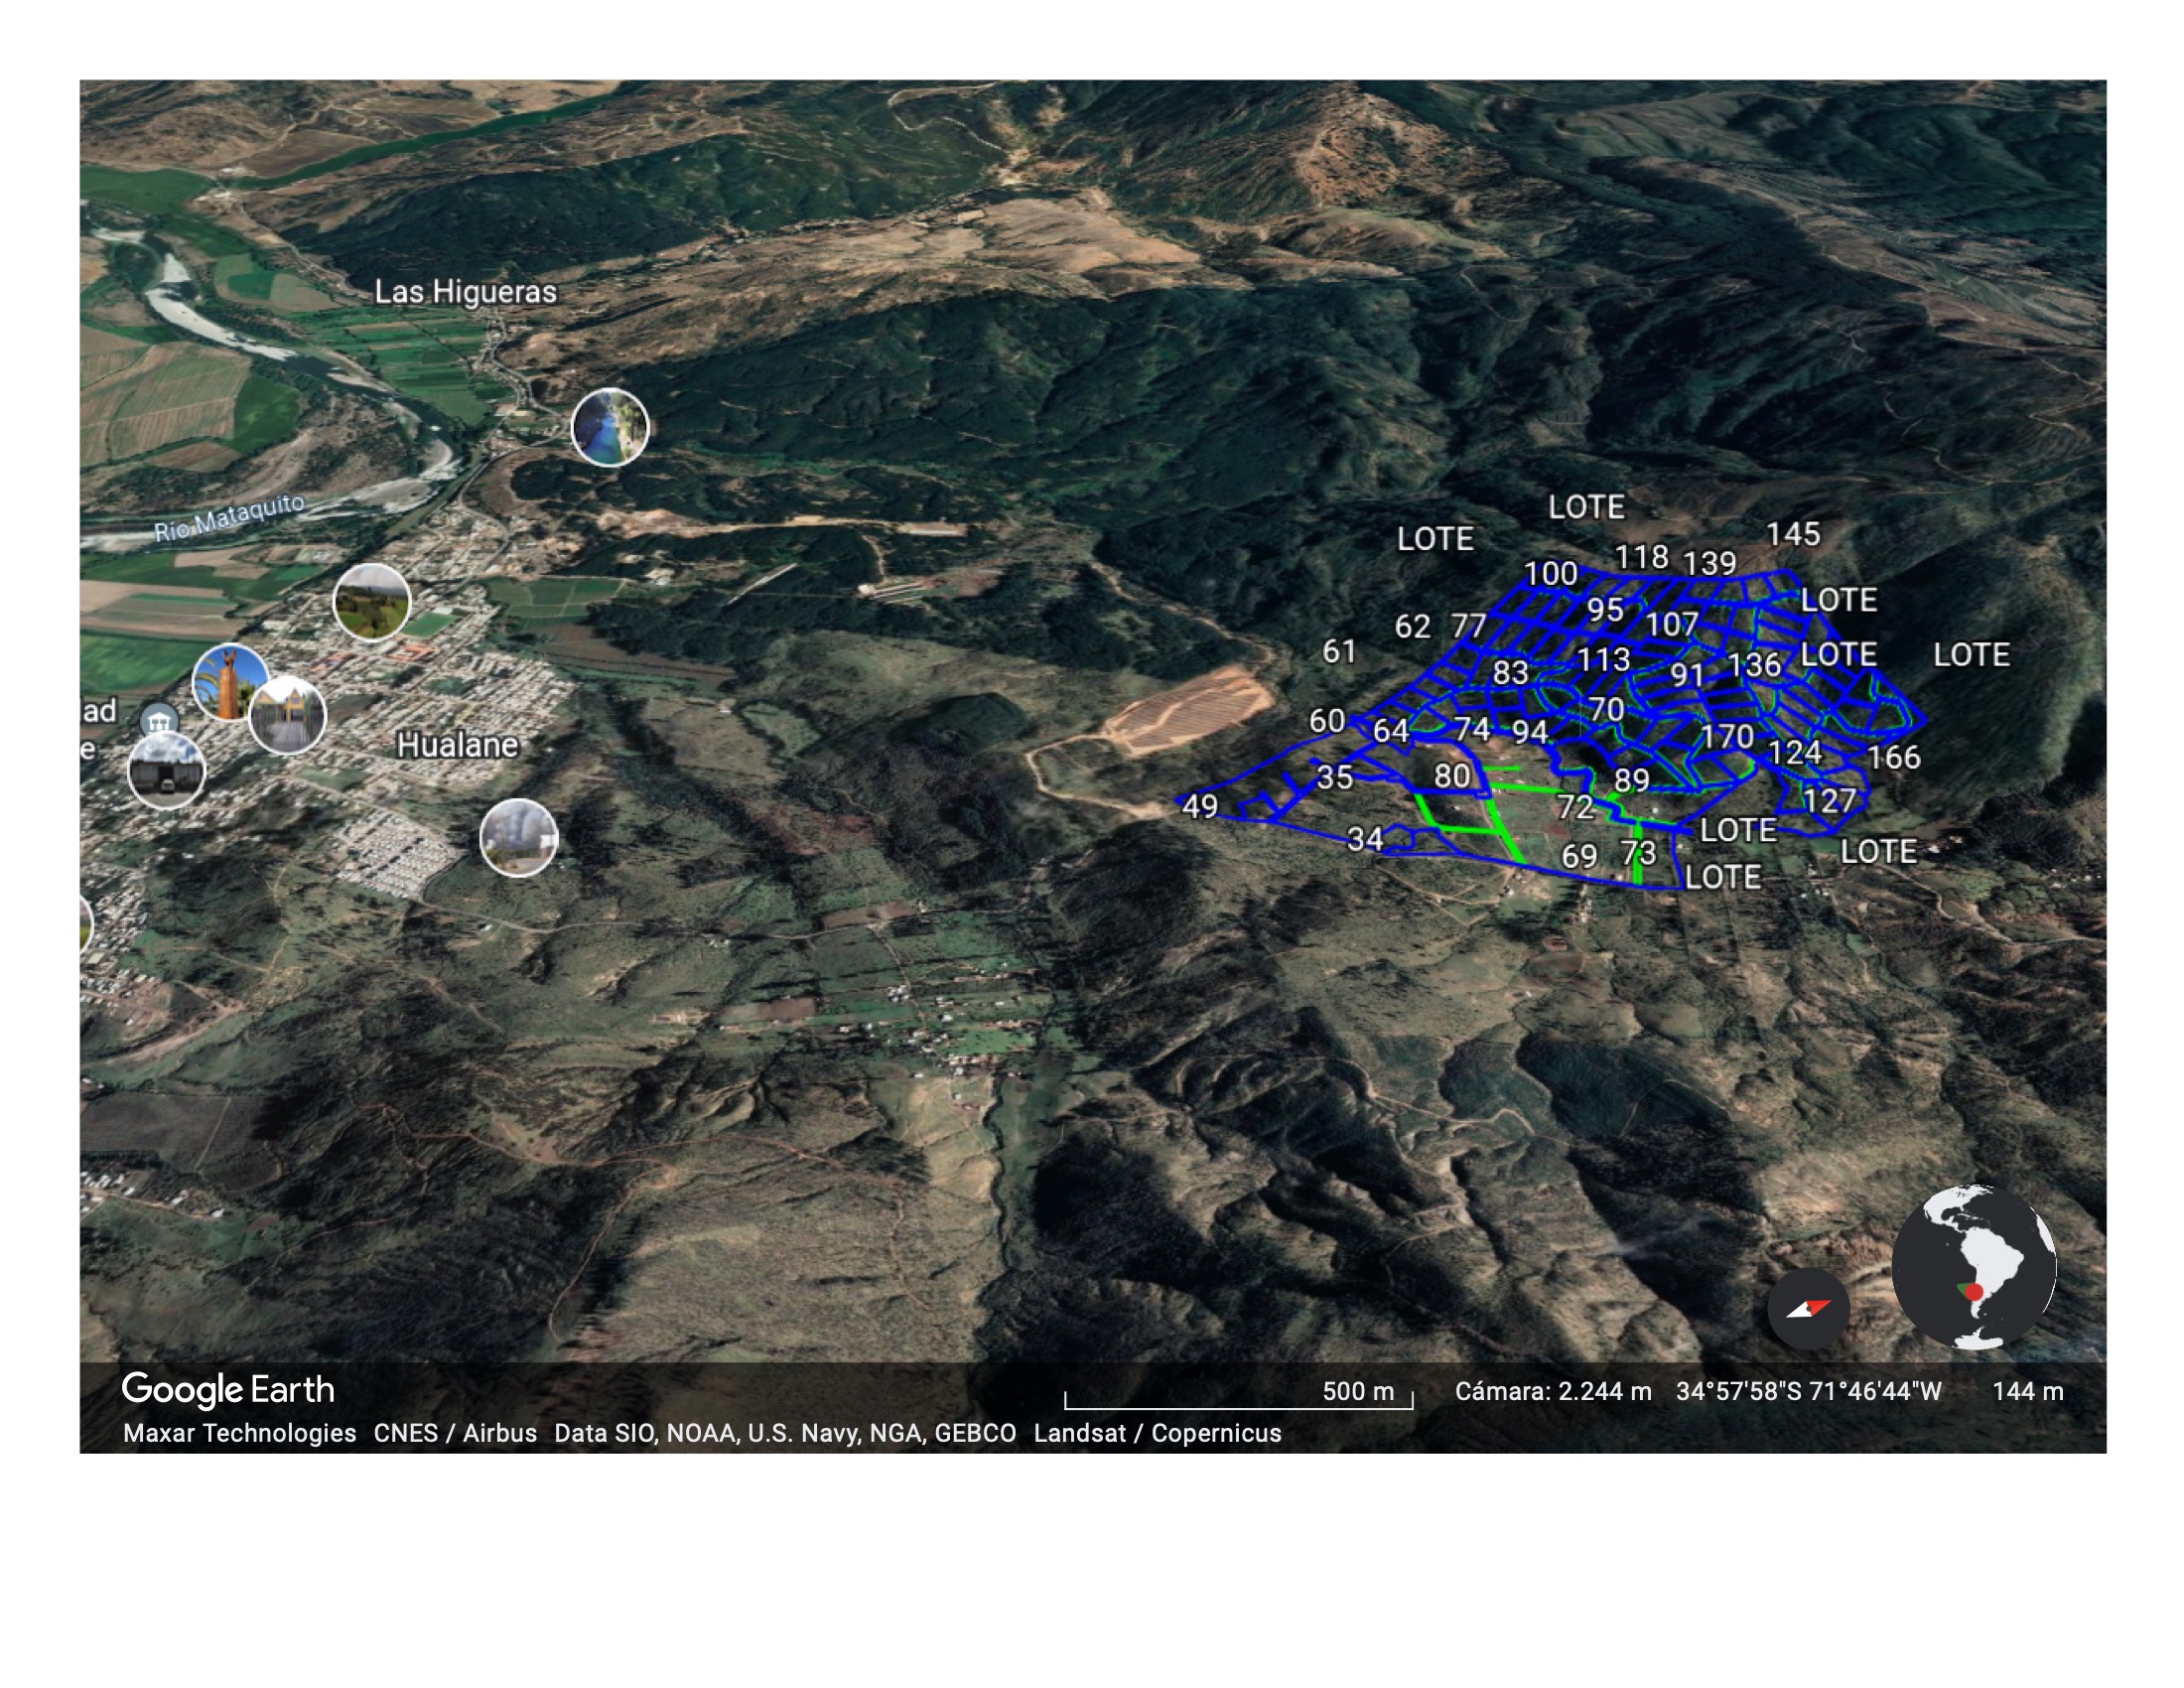Open the blue lake photo marker
This screenshot has width=2184, height=1688.
[610, 428]
